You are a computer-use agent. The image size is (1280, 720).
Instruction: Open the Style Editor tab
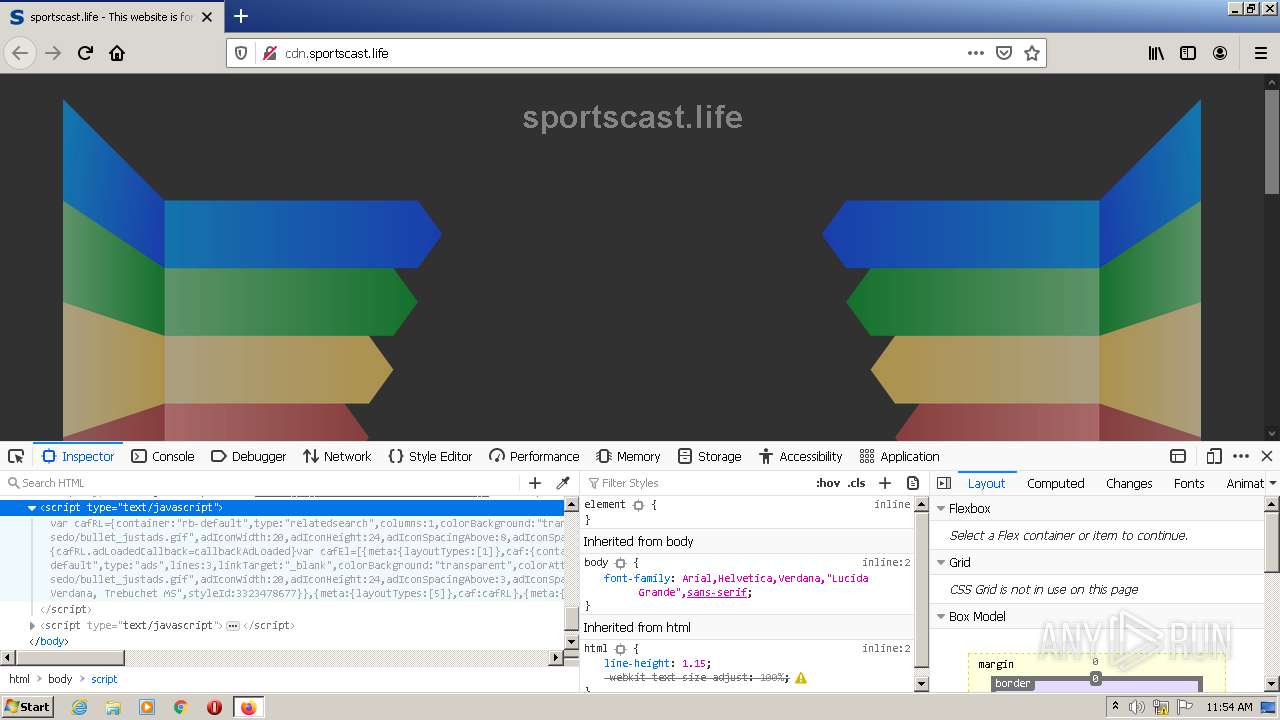click(430, 456)
